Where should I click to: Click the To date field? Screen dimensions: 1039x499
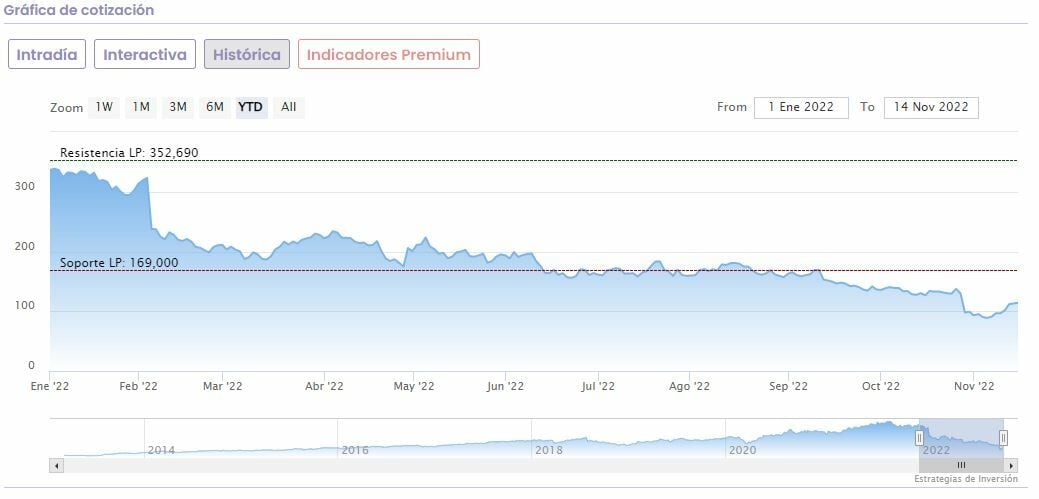pyautogui.click(x=931, y=107)
